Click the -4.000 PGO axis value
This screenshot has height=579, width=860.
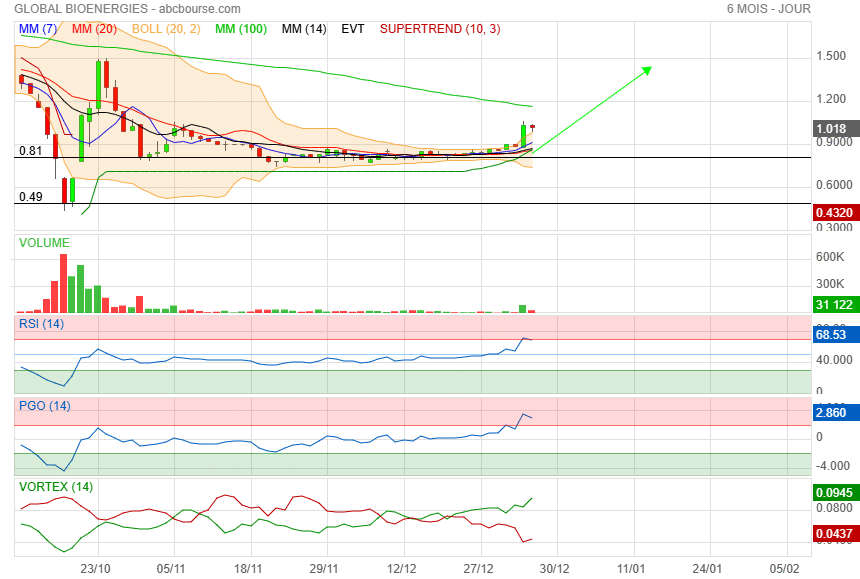[834, 466]
